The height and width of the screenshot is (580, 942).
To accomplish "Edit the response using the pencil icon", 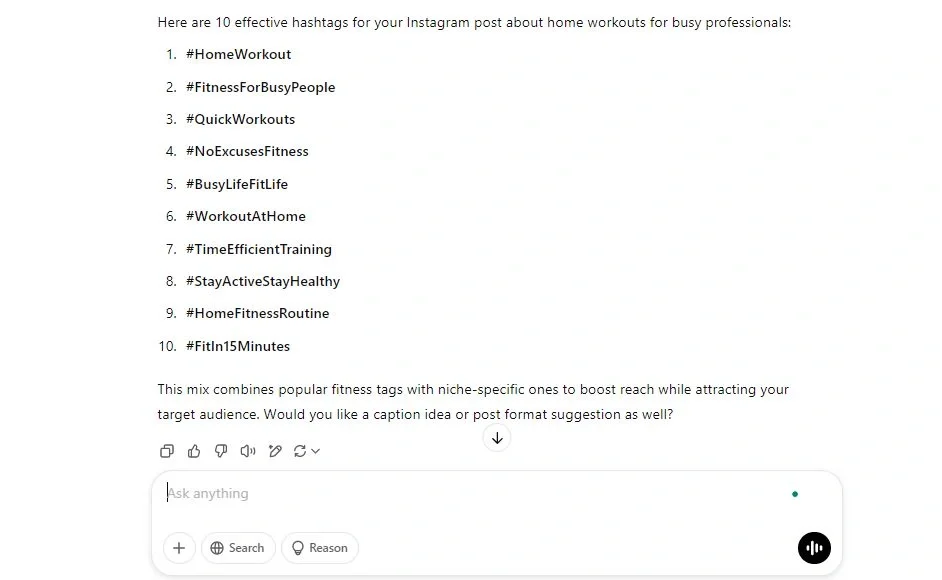I will click(275, 451).
